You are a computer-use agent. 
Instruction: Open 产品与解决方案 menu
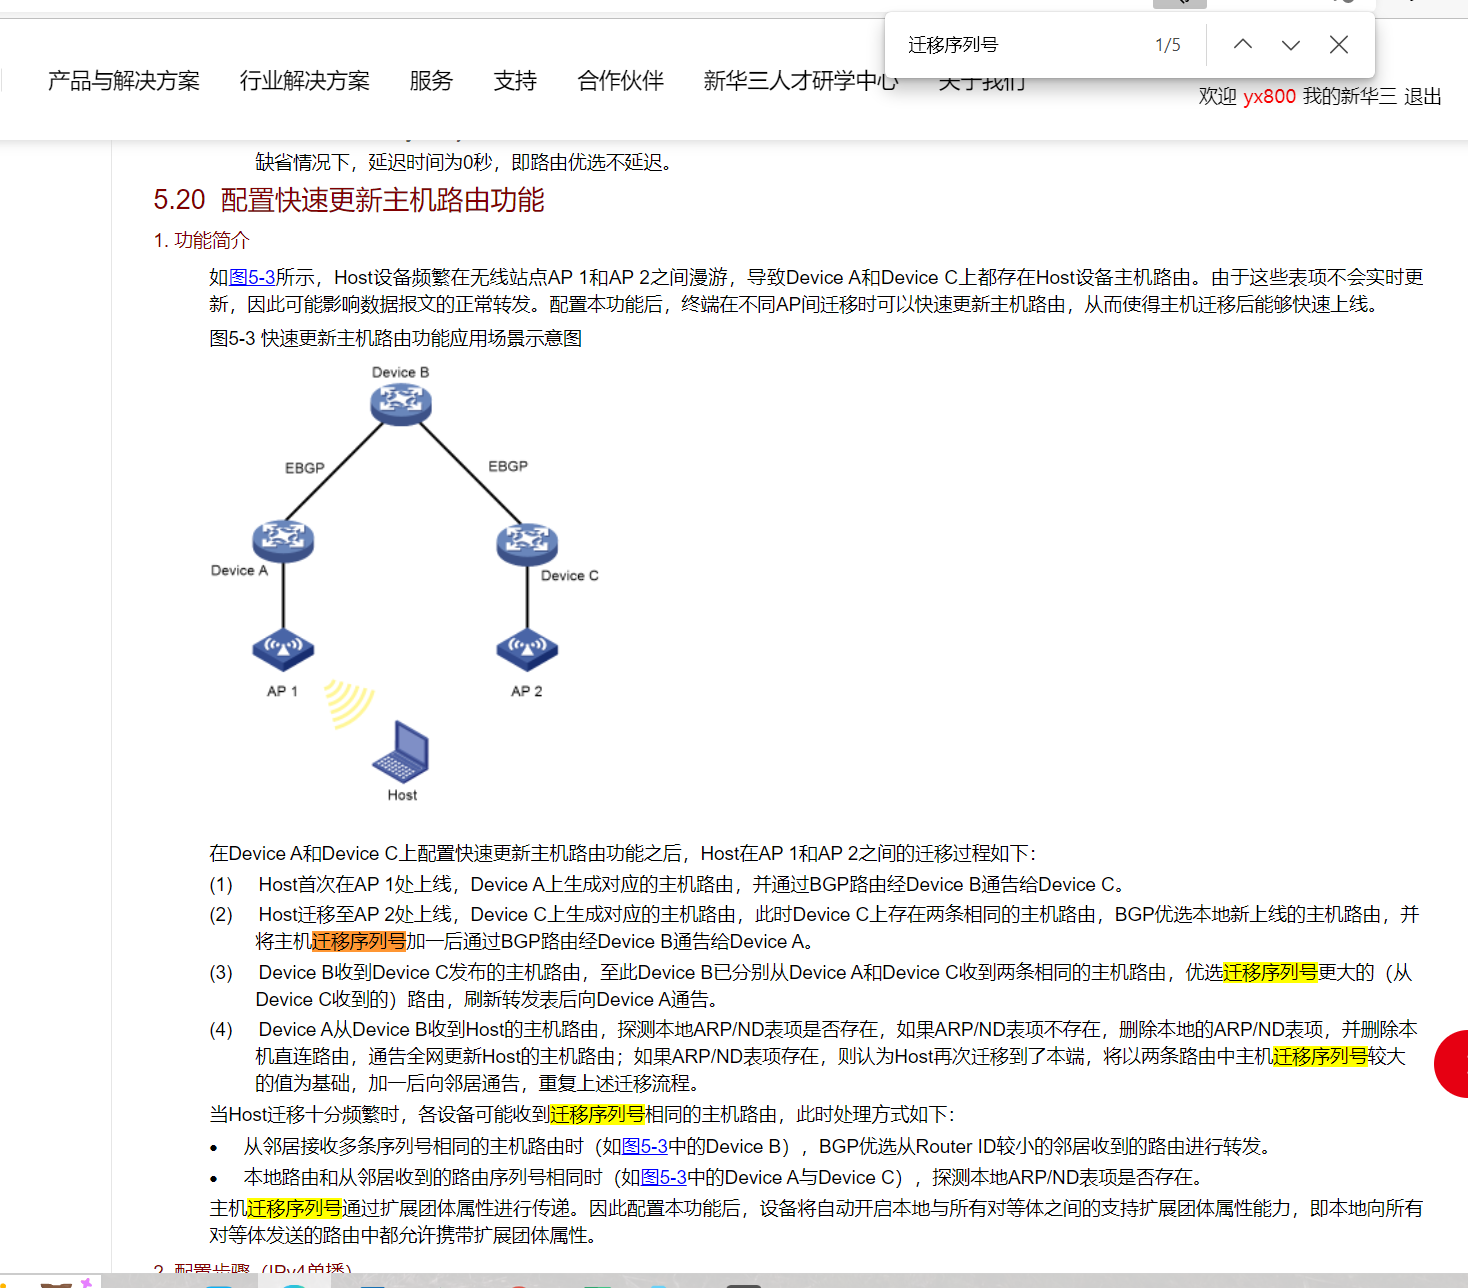pos(124,81)
